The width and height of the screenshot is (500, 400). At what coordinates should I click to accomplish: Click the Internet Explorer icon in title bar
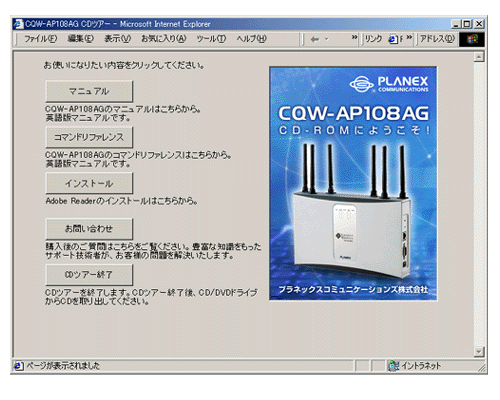tap(19, 24)
